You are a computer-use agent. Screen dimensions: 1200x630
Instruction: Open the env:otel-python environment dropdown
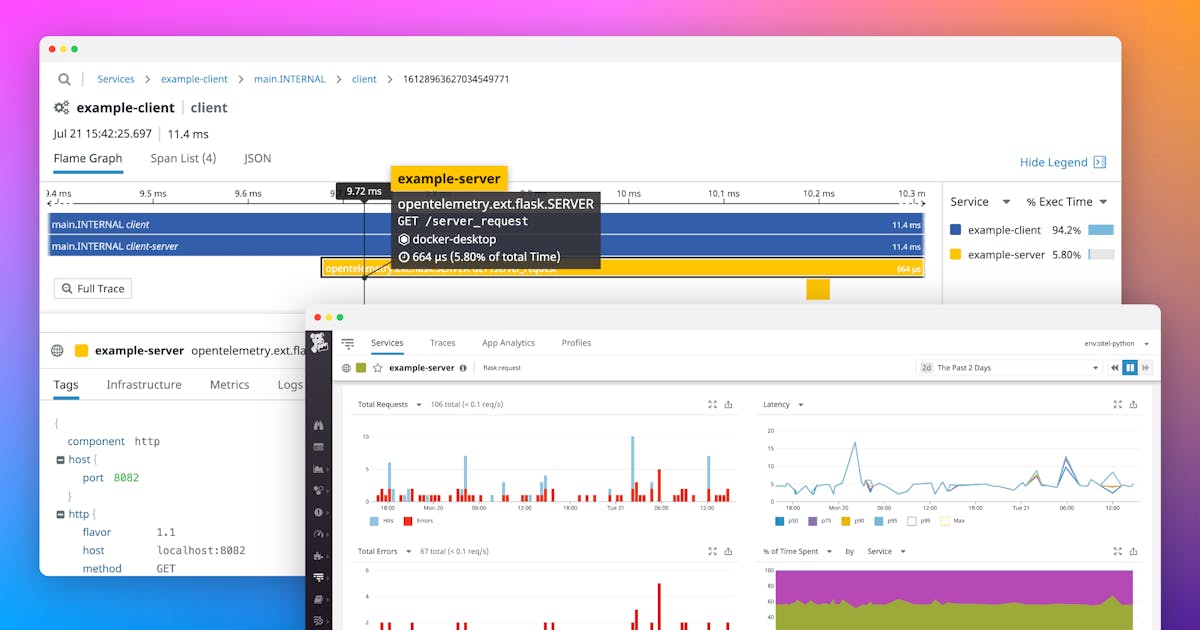[1115, 343]
